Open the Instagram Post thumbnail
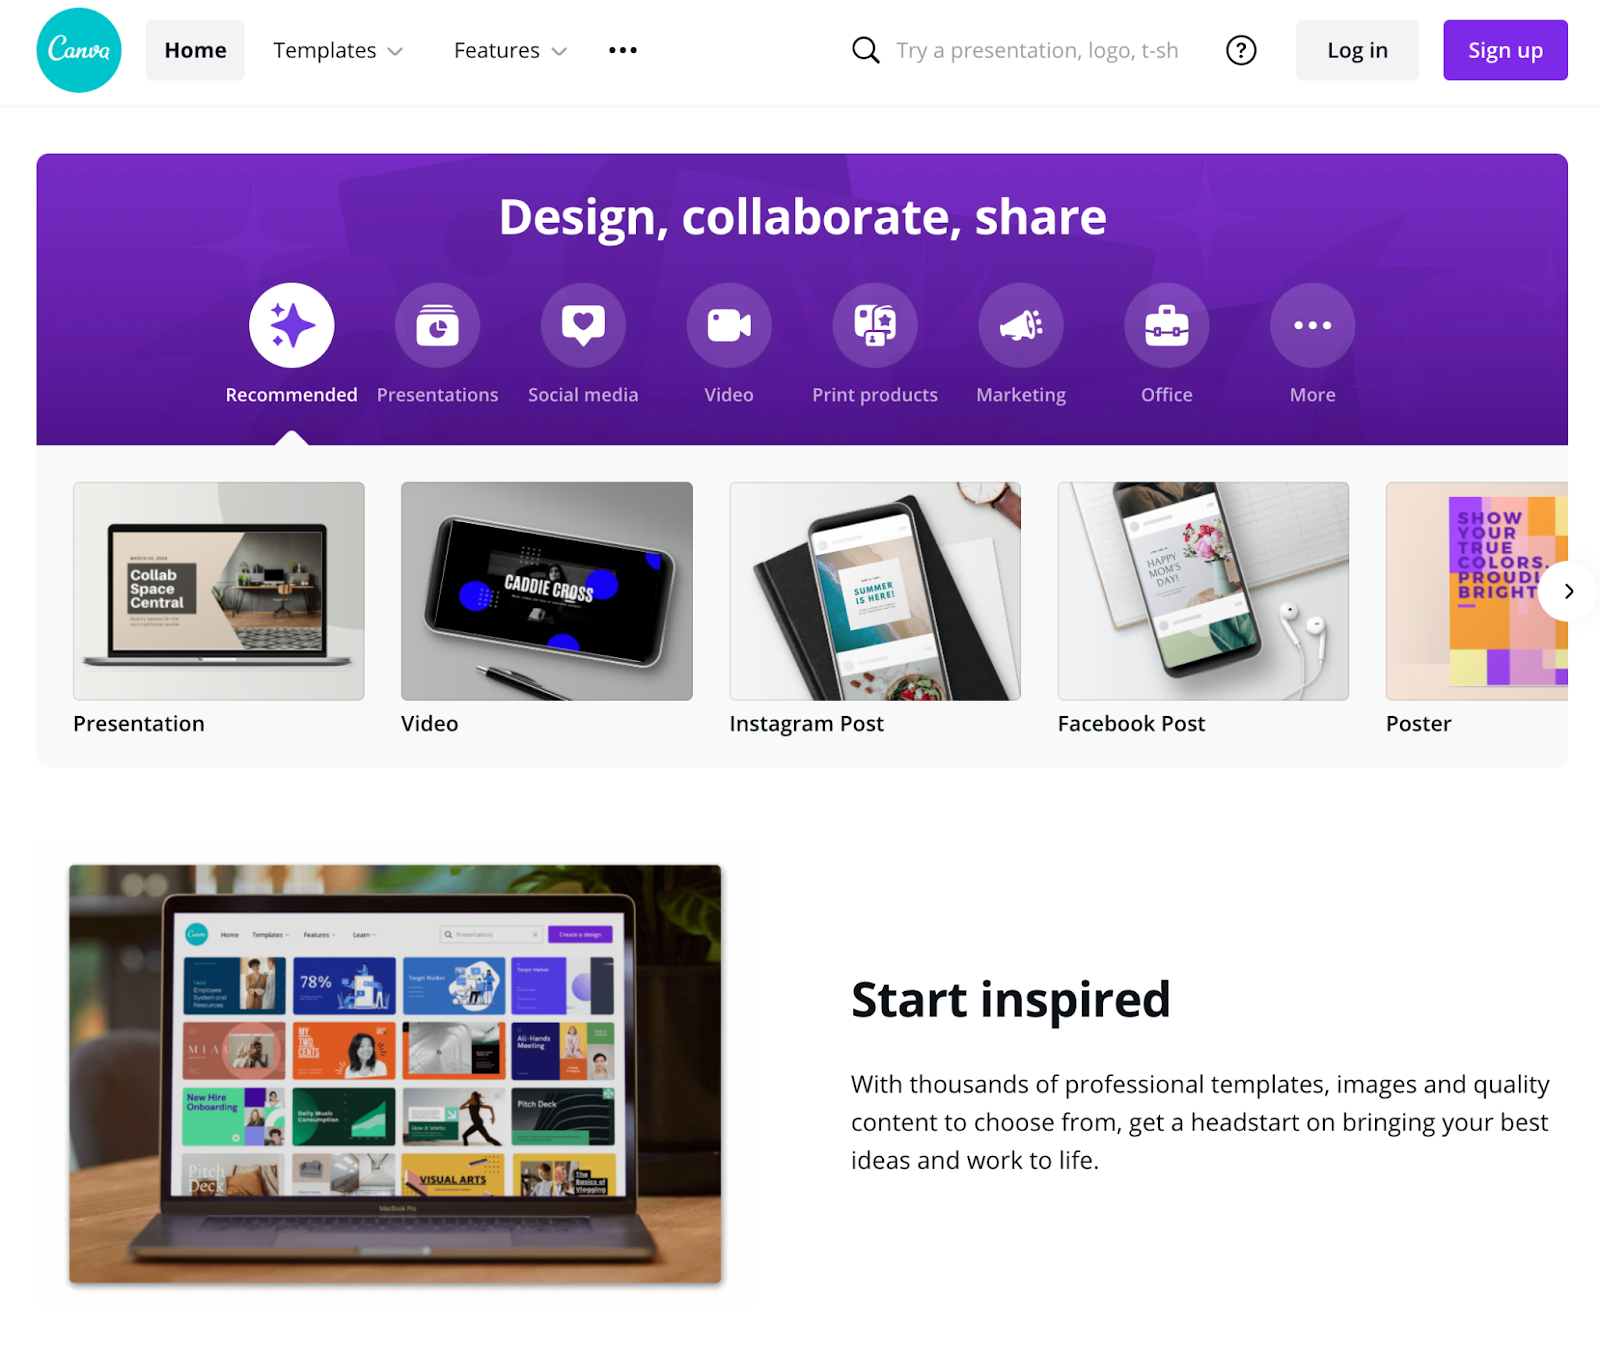This screenshot has width=1600, height=1345. [875, 591]
